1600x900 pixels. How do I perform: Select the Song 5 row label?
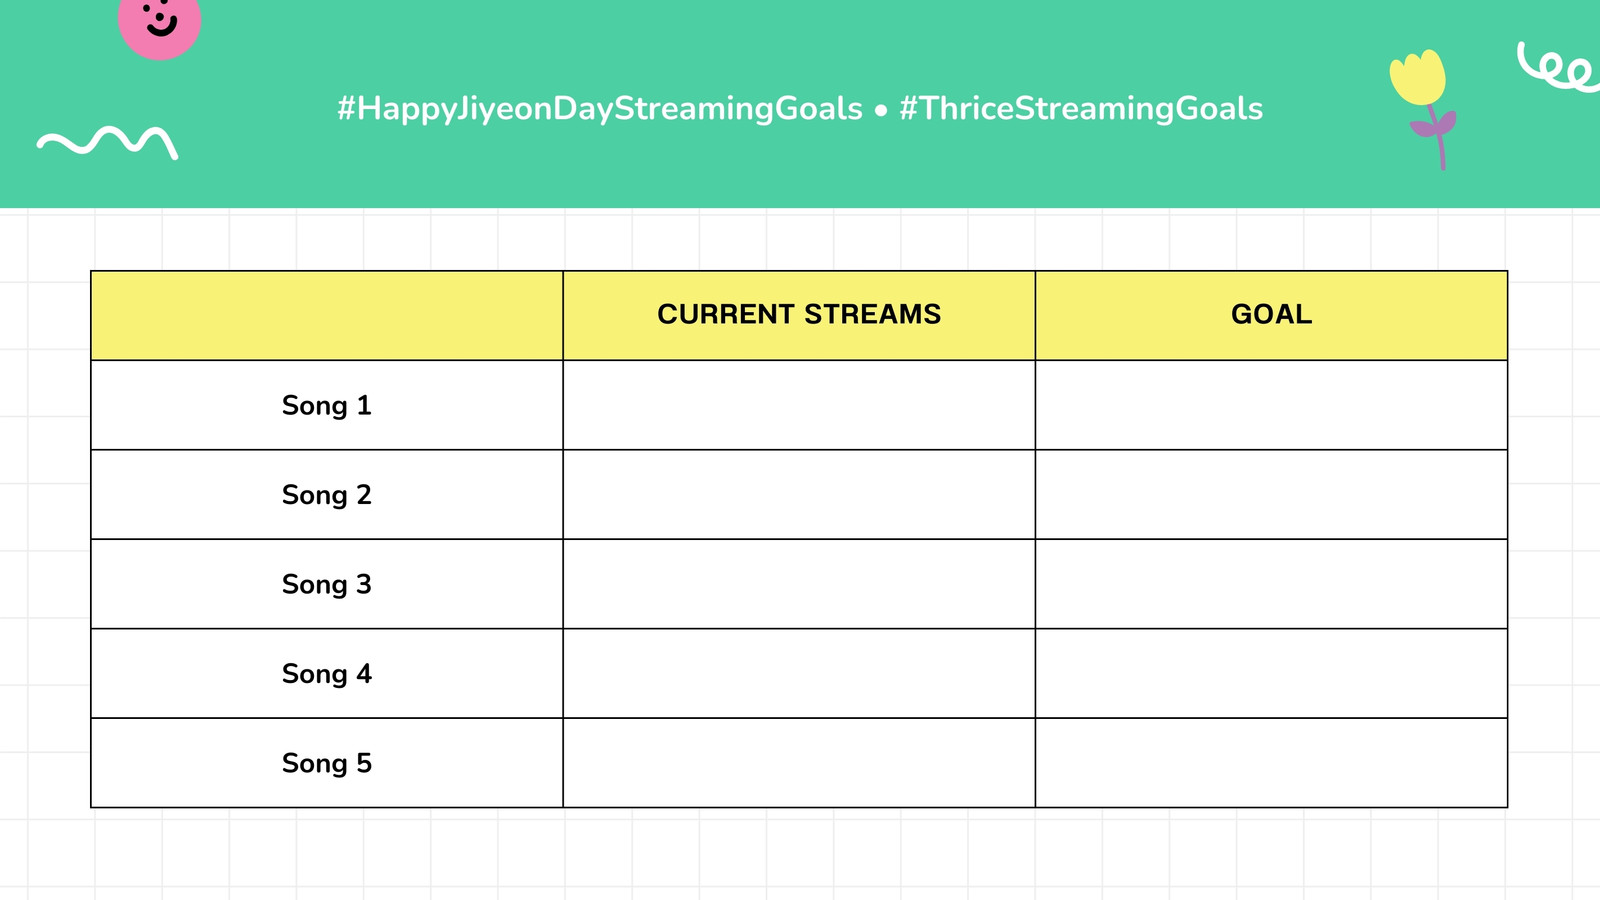click(327, 763)
